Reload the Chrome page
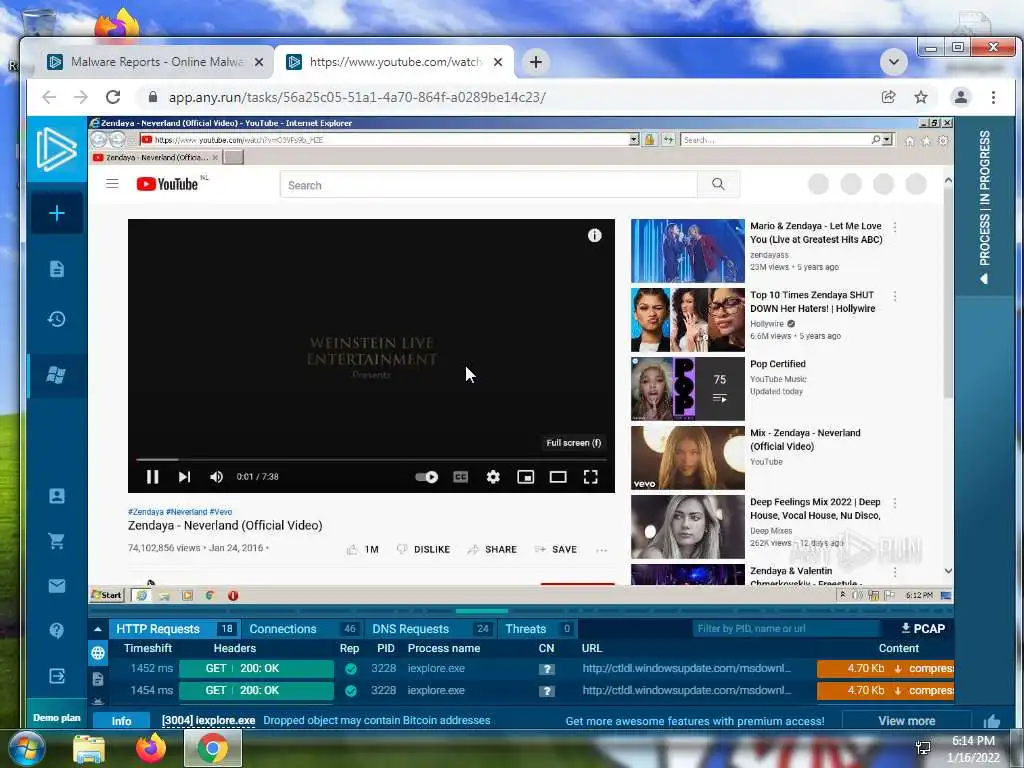This screenshot has height=768, width=1024. 113,97
